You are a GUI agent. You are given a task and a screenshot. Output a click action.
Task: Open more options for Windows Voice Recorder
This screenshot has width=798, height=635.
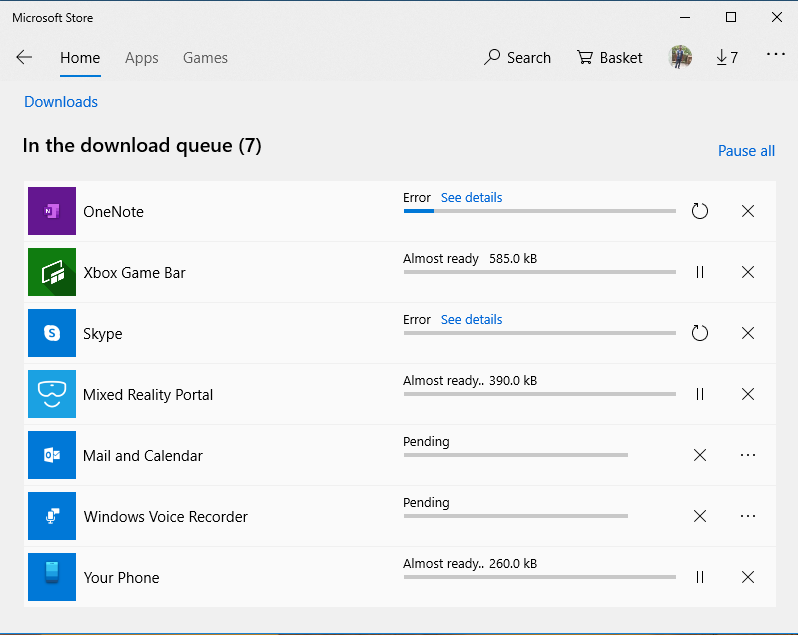(748, 516)
